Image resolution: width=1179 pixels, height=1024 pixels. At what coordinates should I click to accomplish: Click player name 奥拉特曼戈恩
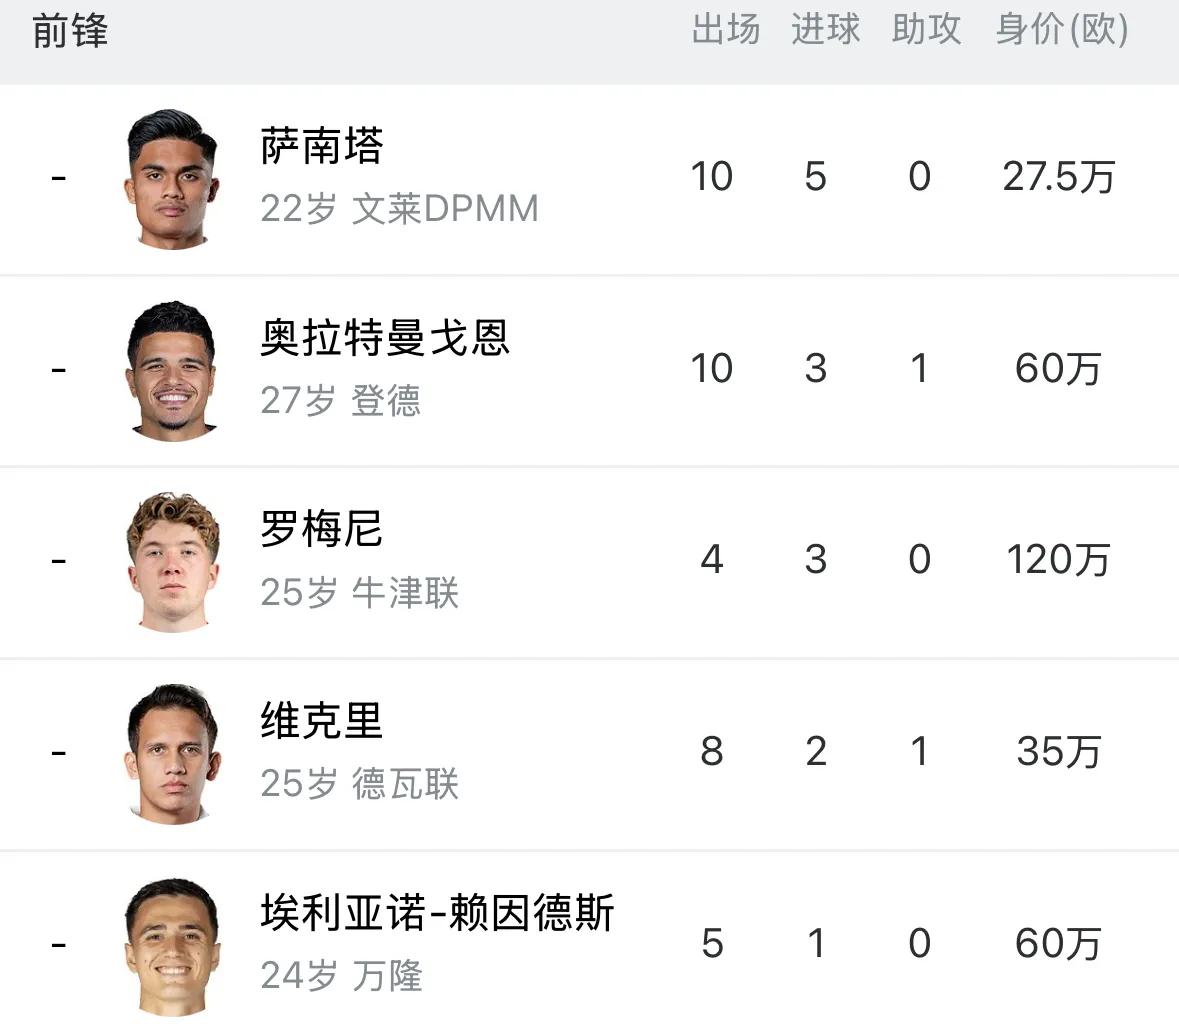[385, 338]
